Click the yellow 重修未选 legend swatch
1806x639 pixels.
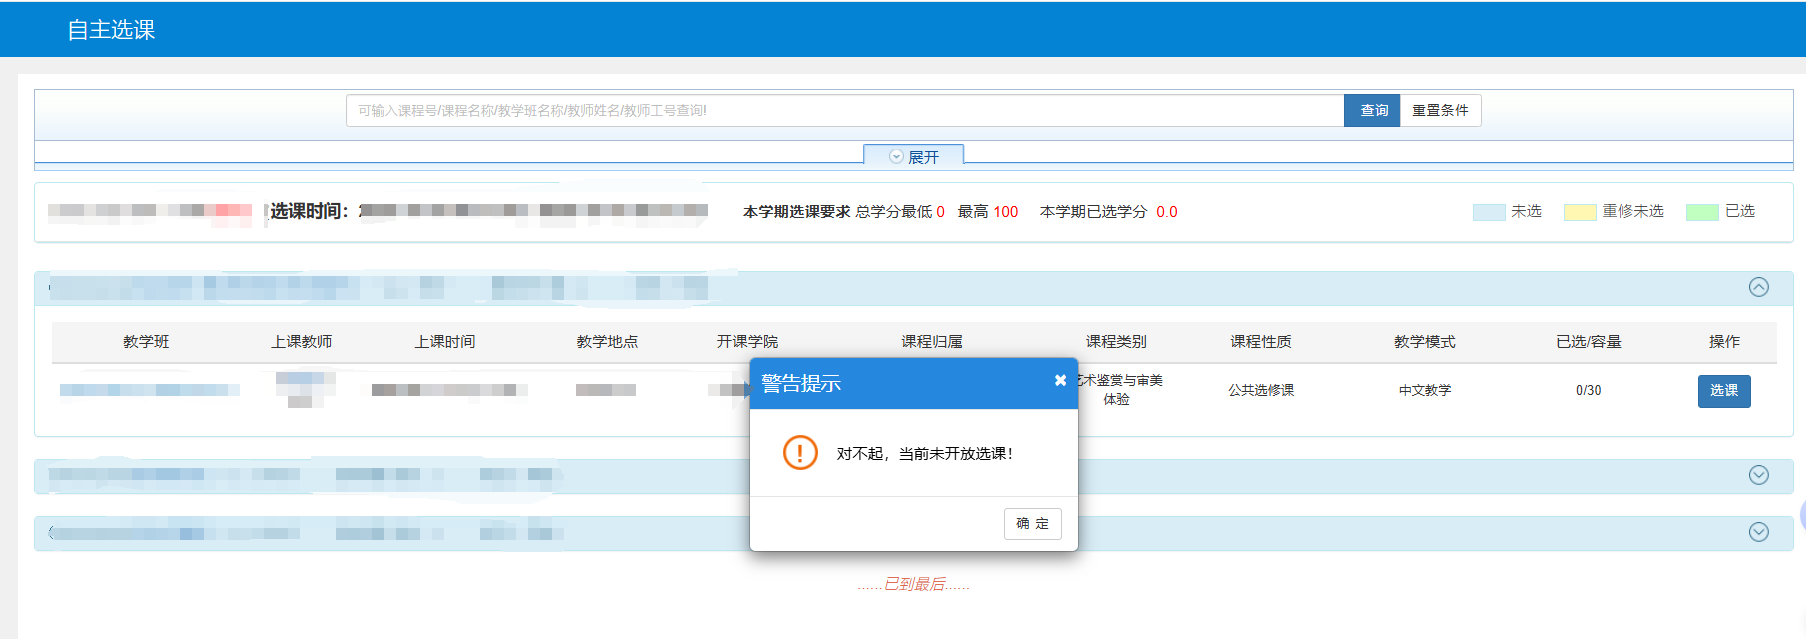(1580, 212)
